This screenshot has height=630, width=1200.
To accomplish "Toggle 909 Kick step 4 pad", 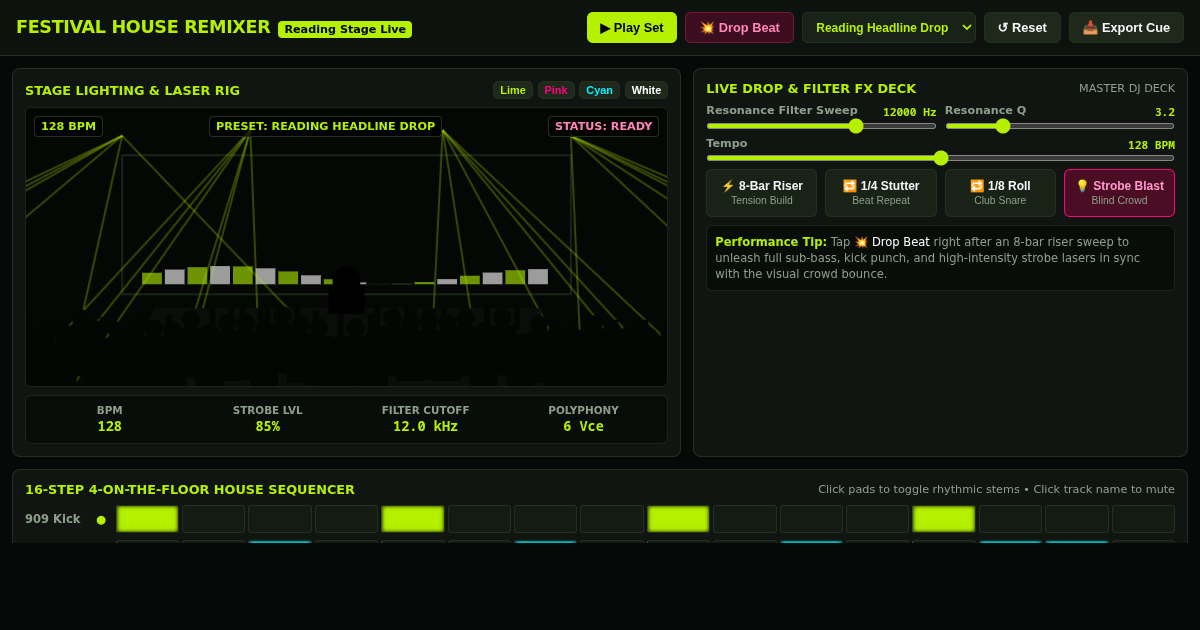I will (346, 519).
